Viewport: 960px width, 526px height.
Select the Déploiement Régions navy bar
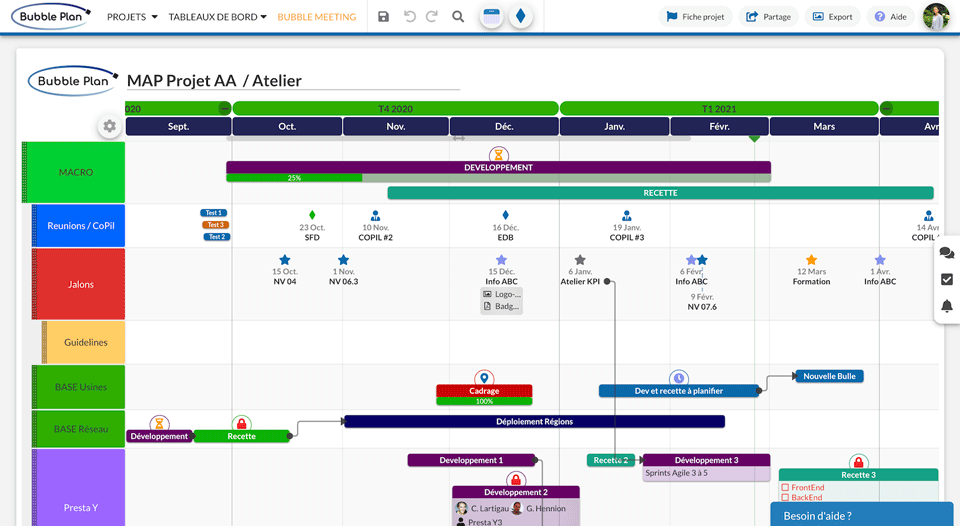click(534, 421)
